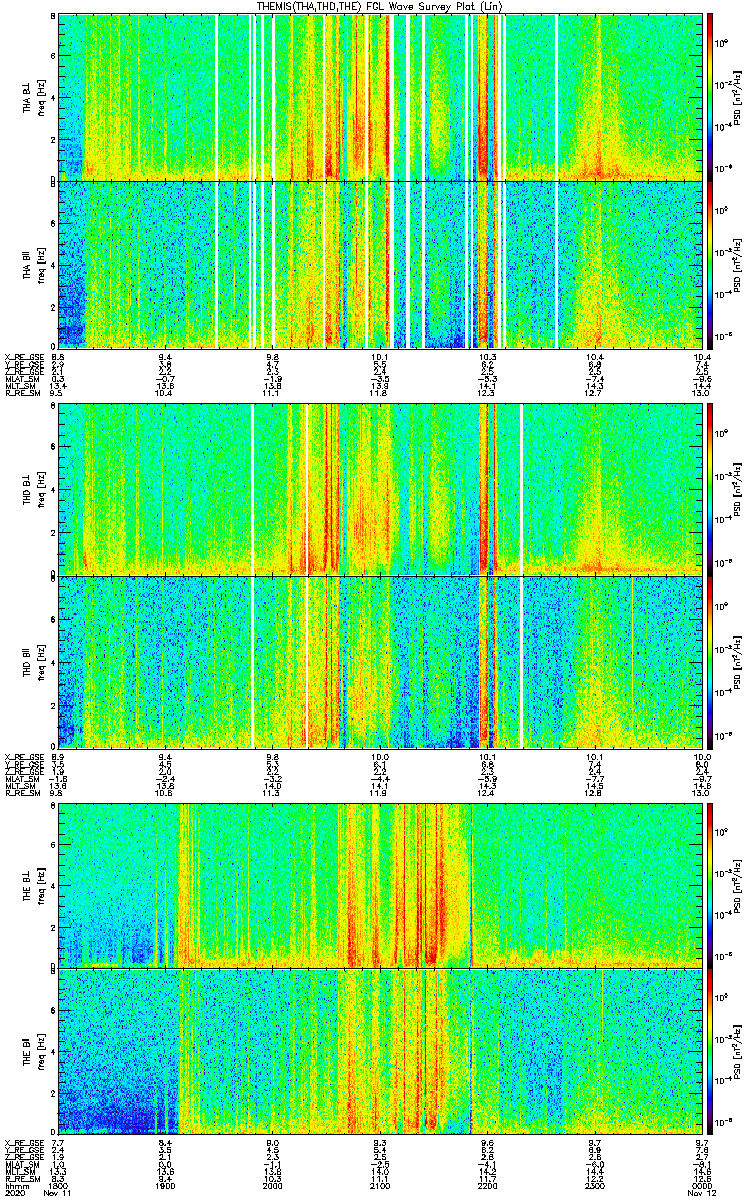Select the THA B-perpendicular spectrogram panel

[x=383, y=97]
